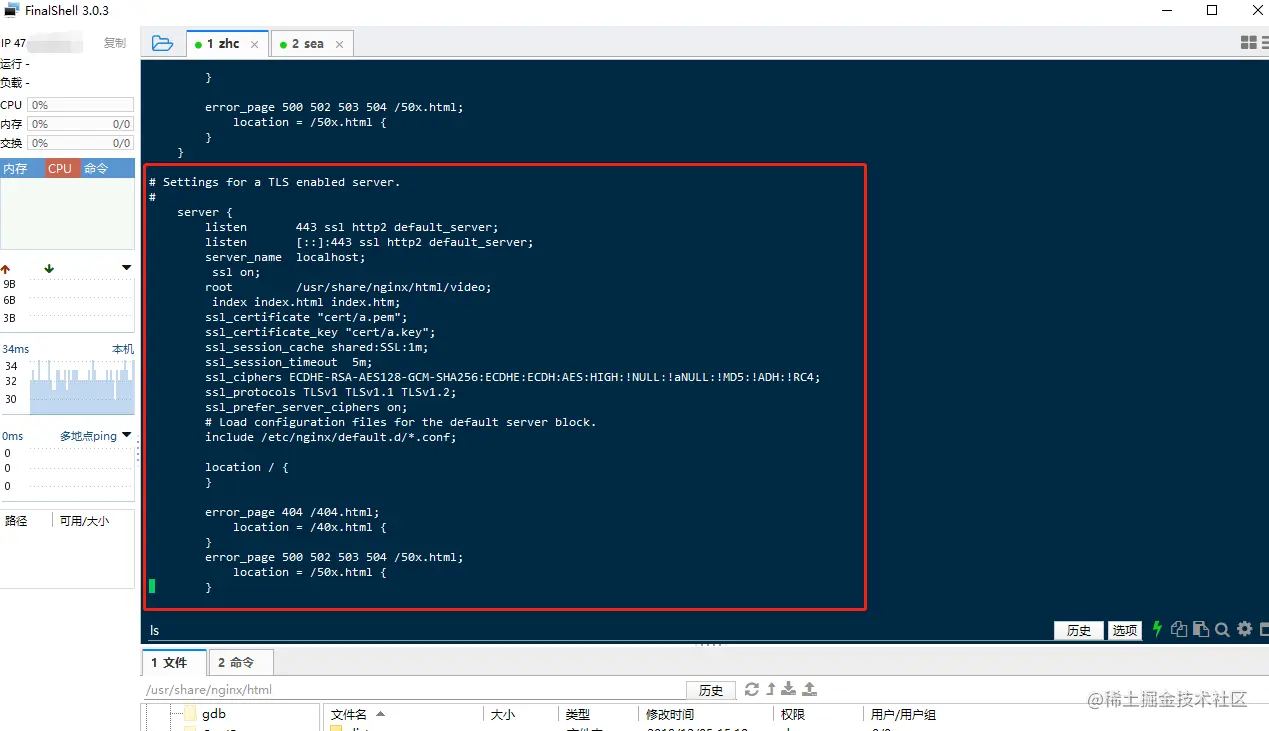The image size is (1269, 731).
Task: Click the 'ssl_protocols TLSv1 TLSv1.1 TLSv1.2;' line
Action: [331, 392]
